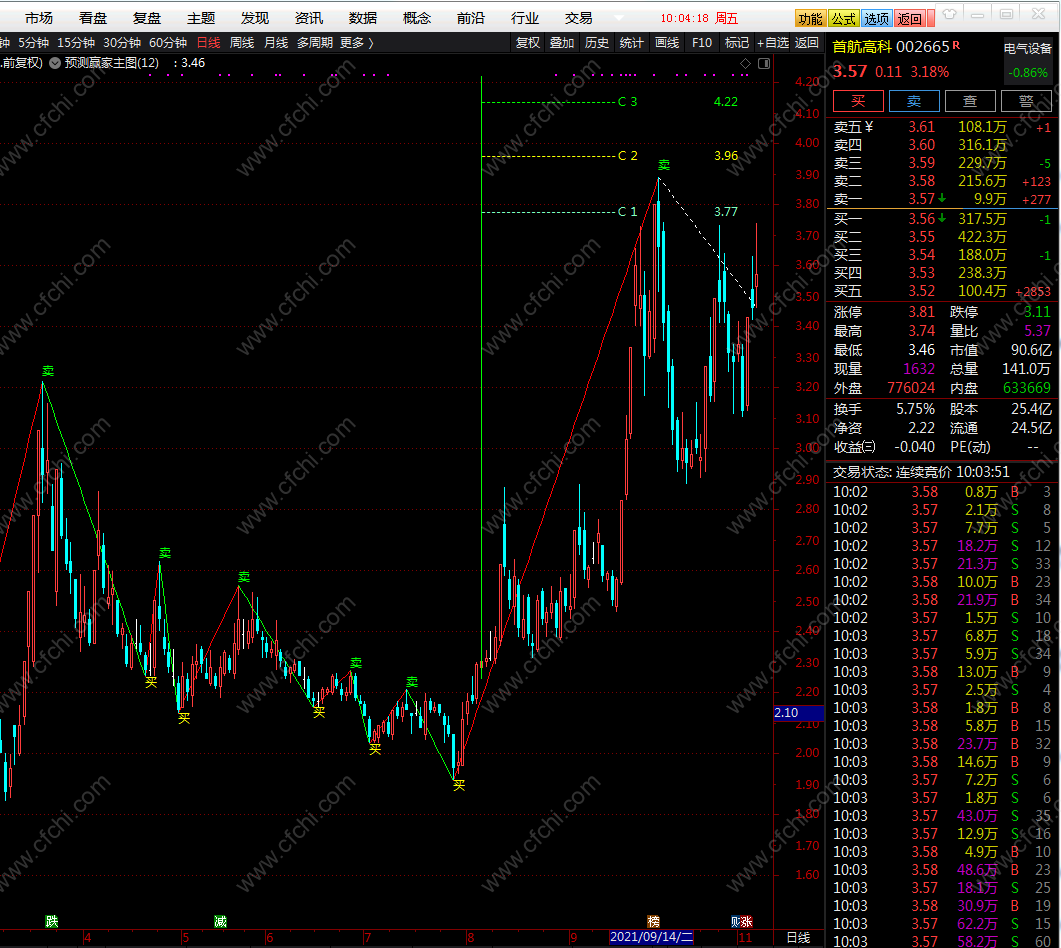
Task: Click the diamond marker icon above the chart
Action: click(x=746, y=64)
